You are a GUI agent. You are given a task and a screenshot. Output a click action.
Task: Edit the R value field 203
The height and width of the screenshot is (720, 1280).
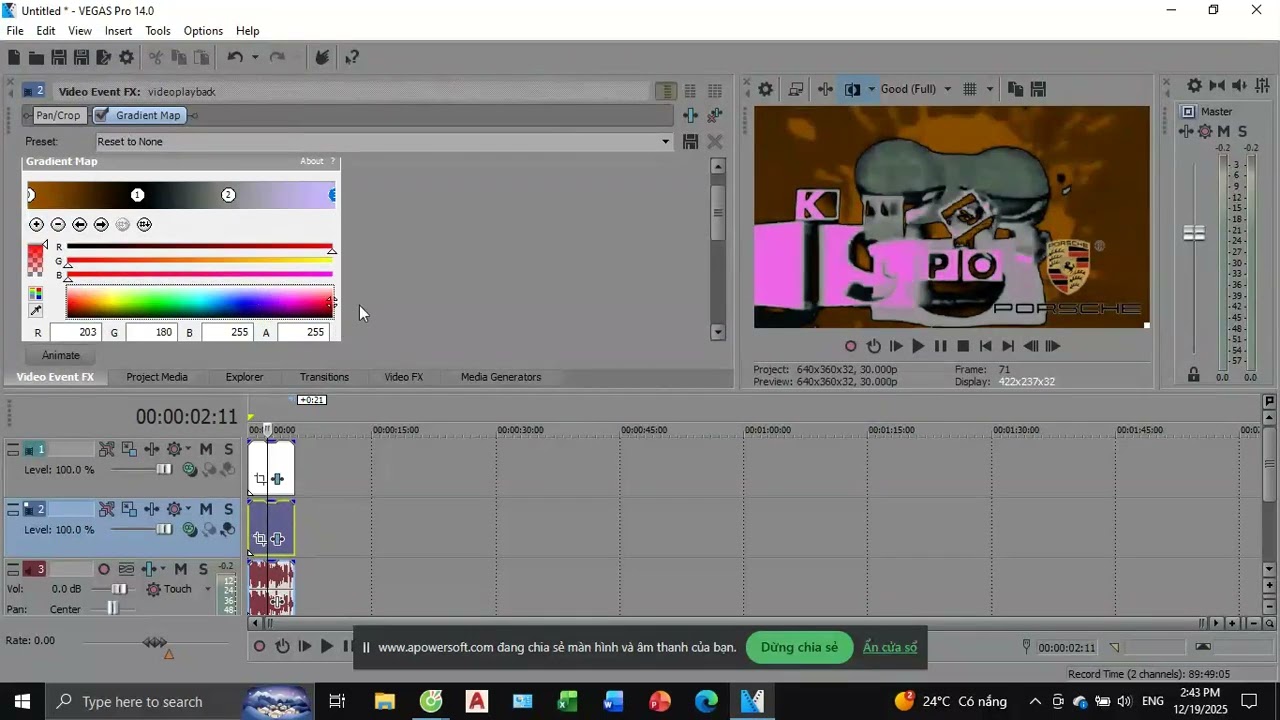pyautogui.click(x=75, y=332)
